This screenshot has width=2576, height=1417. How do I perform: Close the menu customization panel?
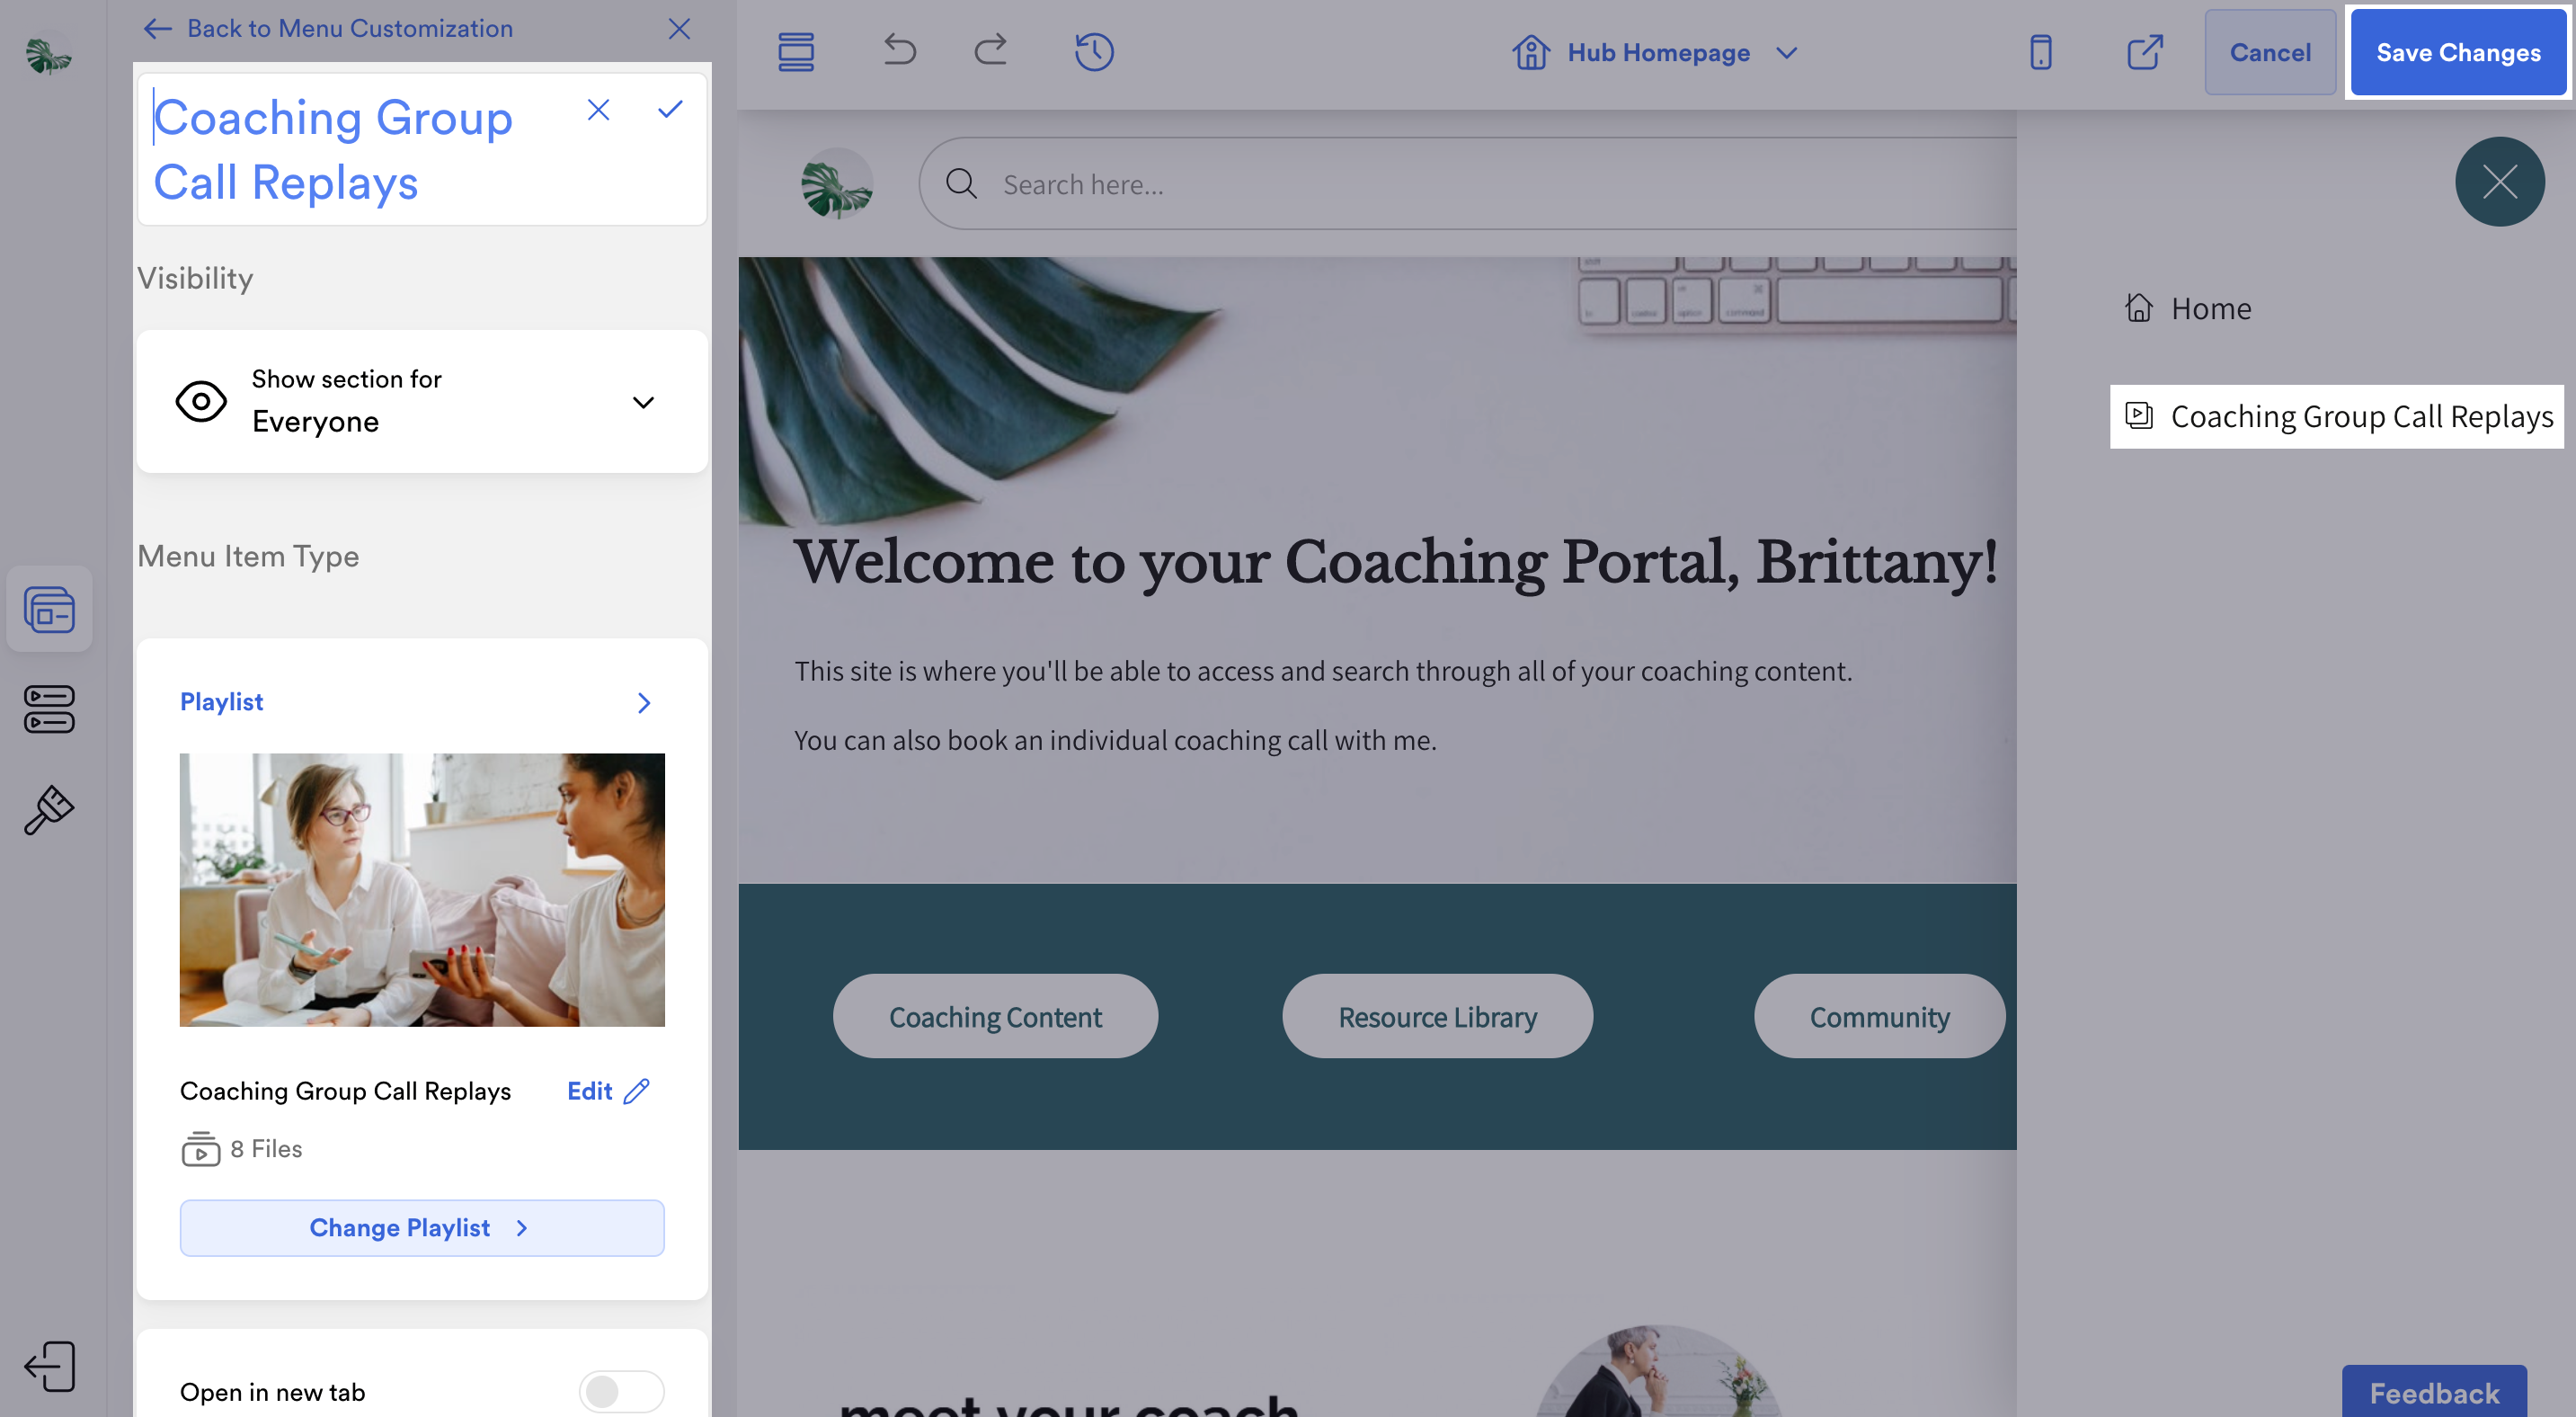[680, 28]
